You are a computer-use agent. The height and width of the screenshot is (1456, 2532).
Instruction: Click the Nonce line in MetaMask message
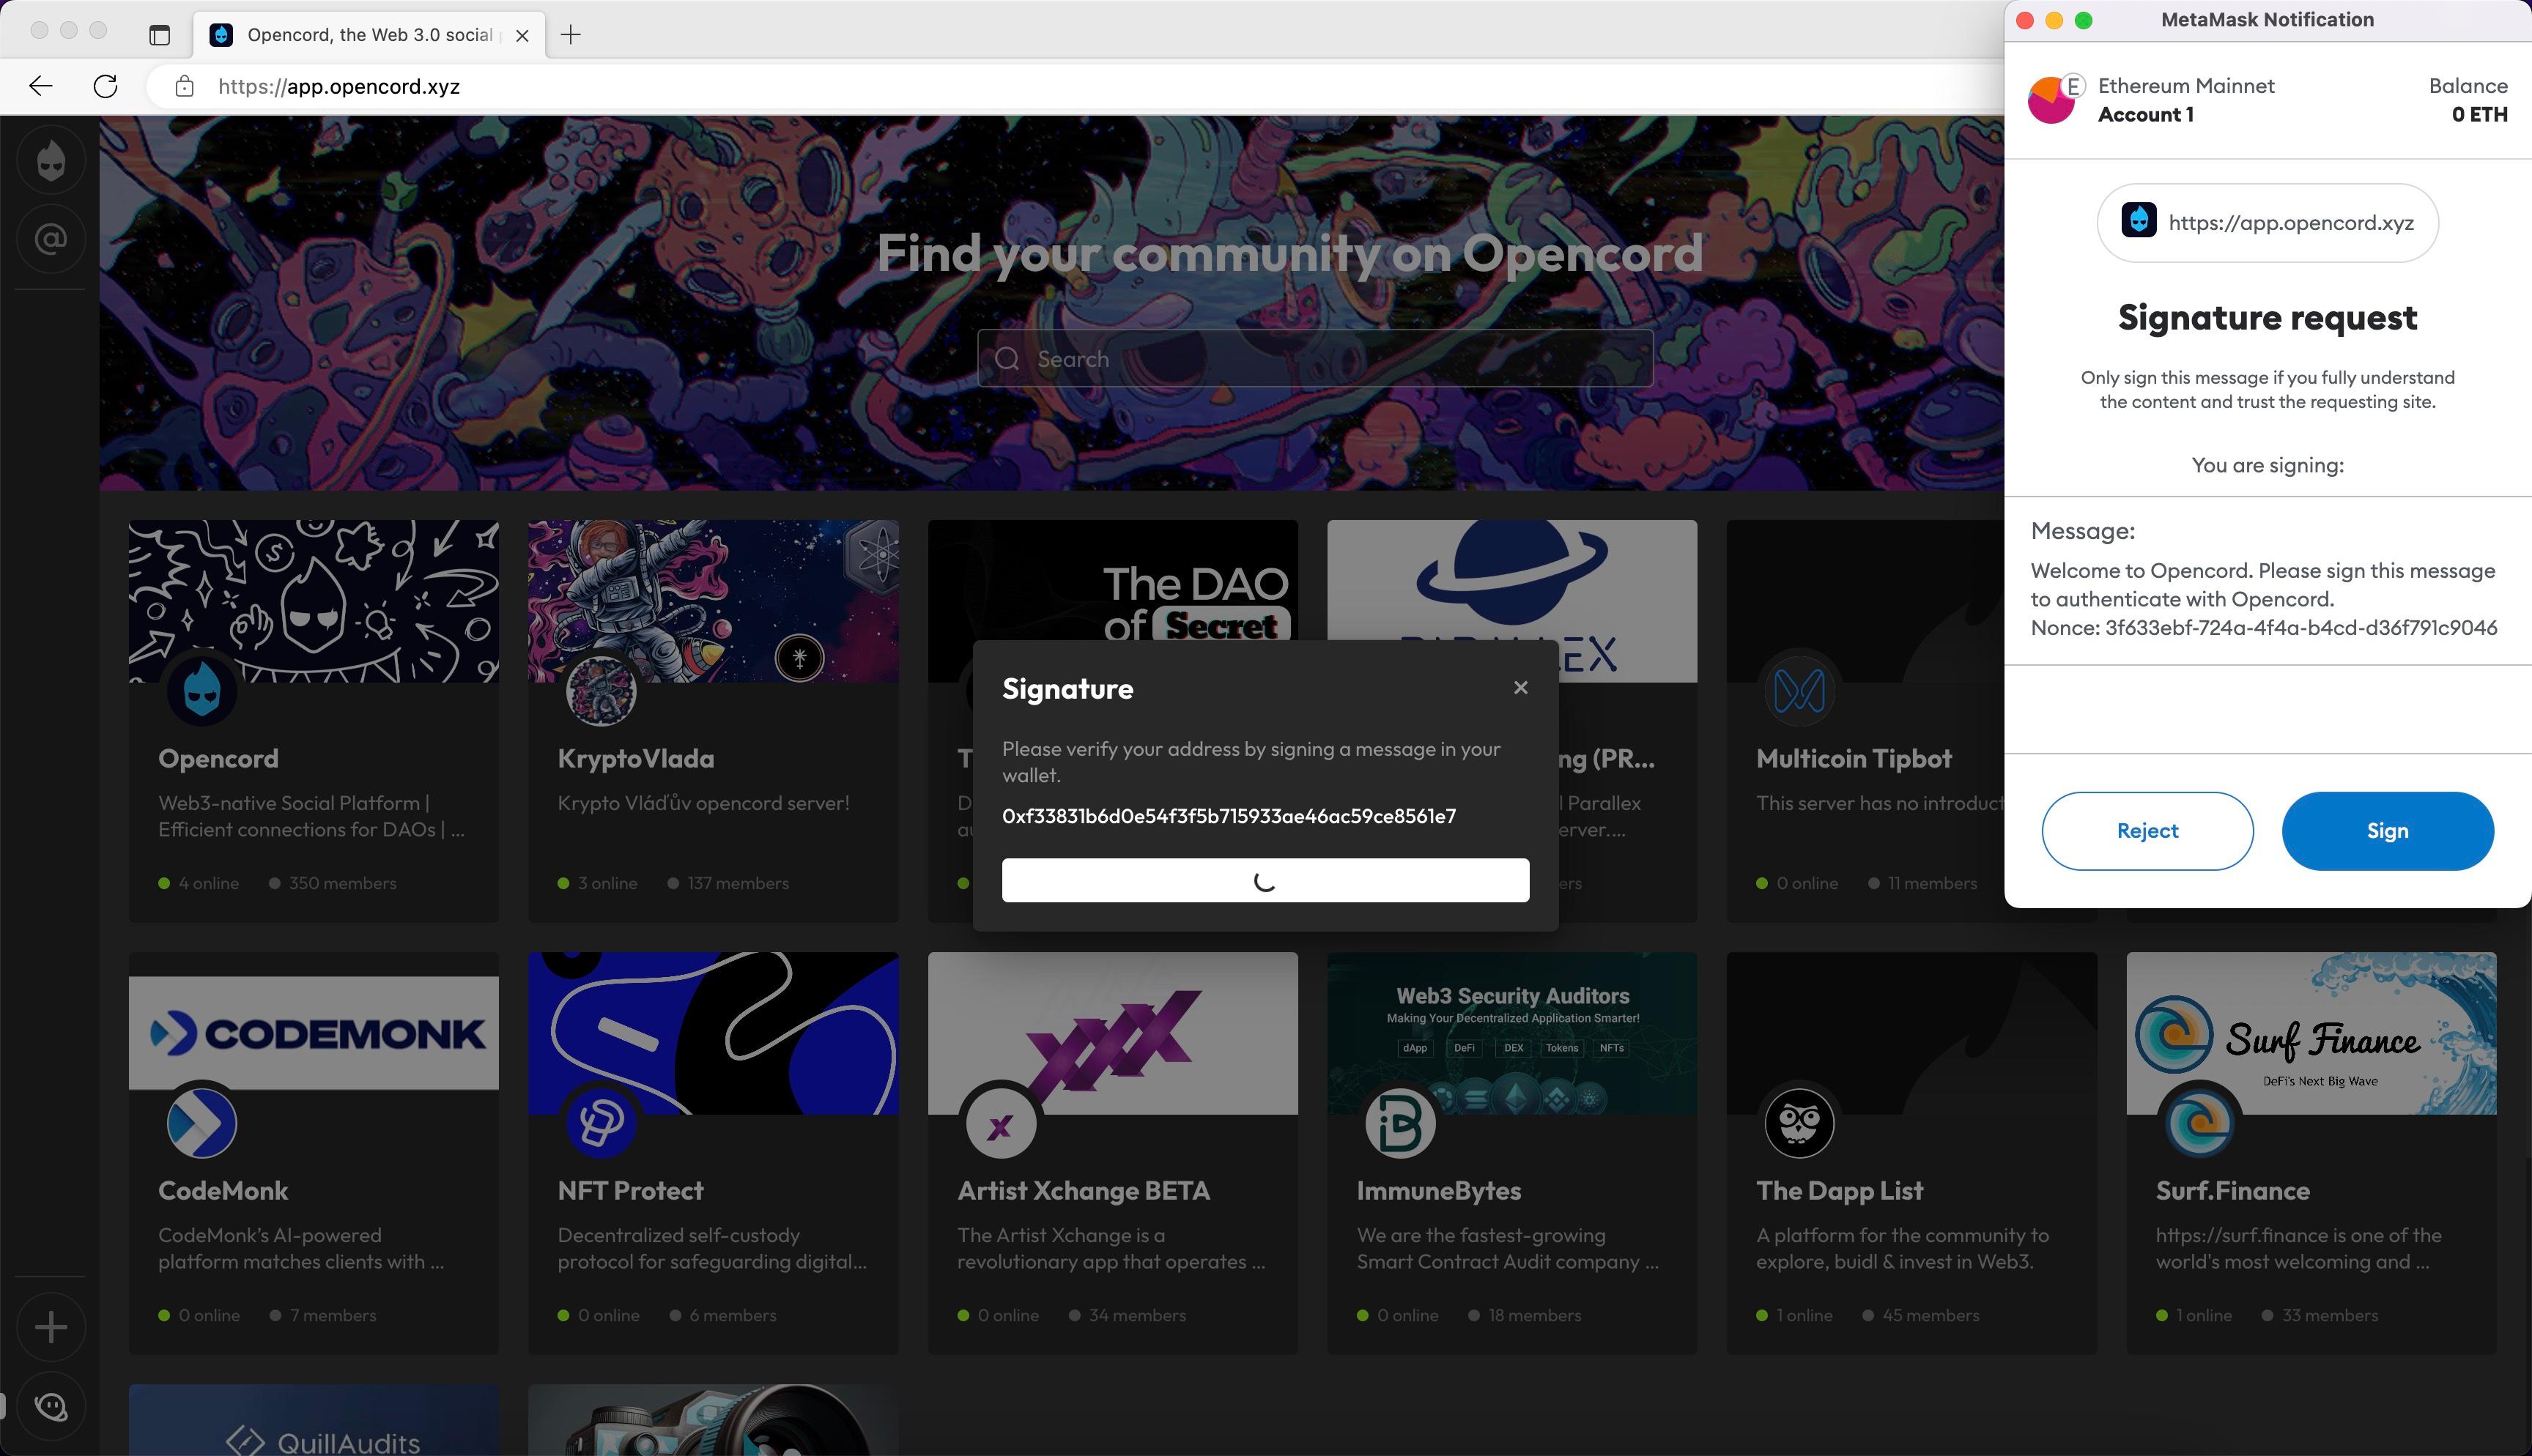point(2264,628)
